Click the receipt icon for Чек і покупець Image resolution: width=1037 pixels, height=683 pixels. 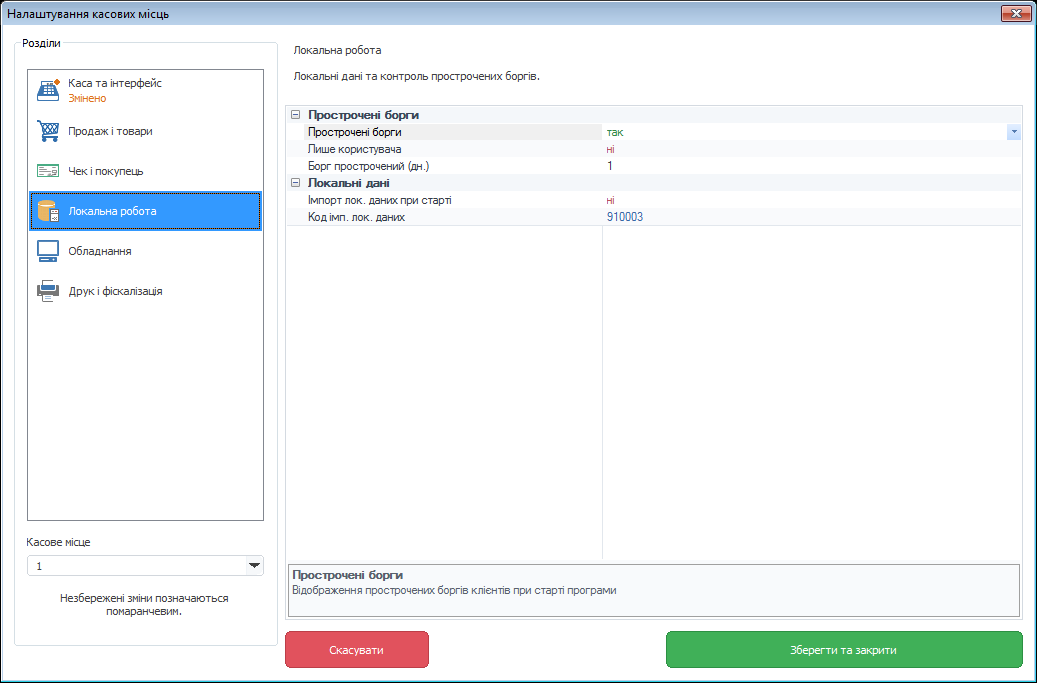[48, 171]
